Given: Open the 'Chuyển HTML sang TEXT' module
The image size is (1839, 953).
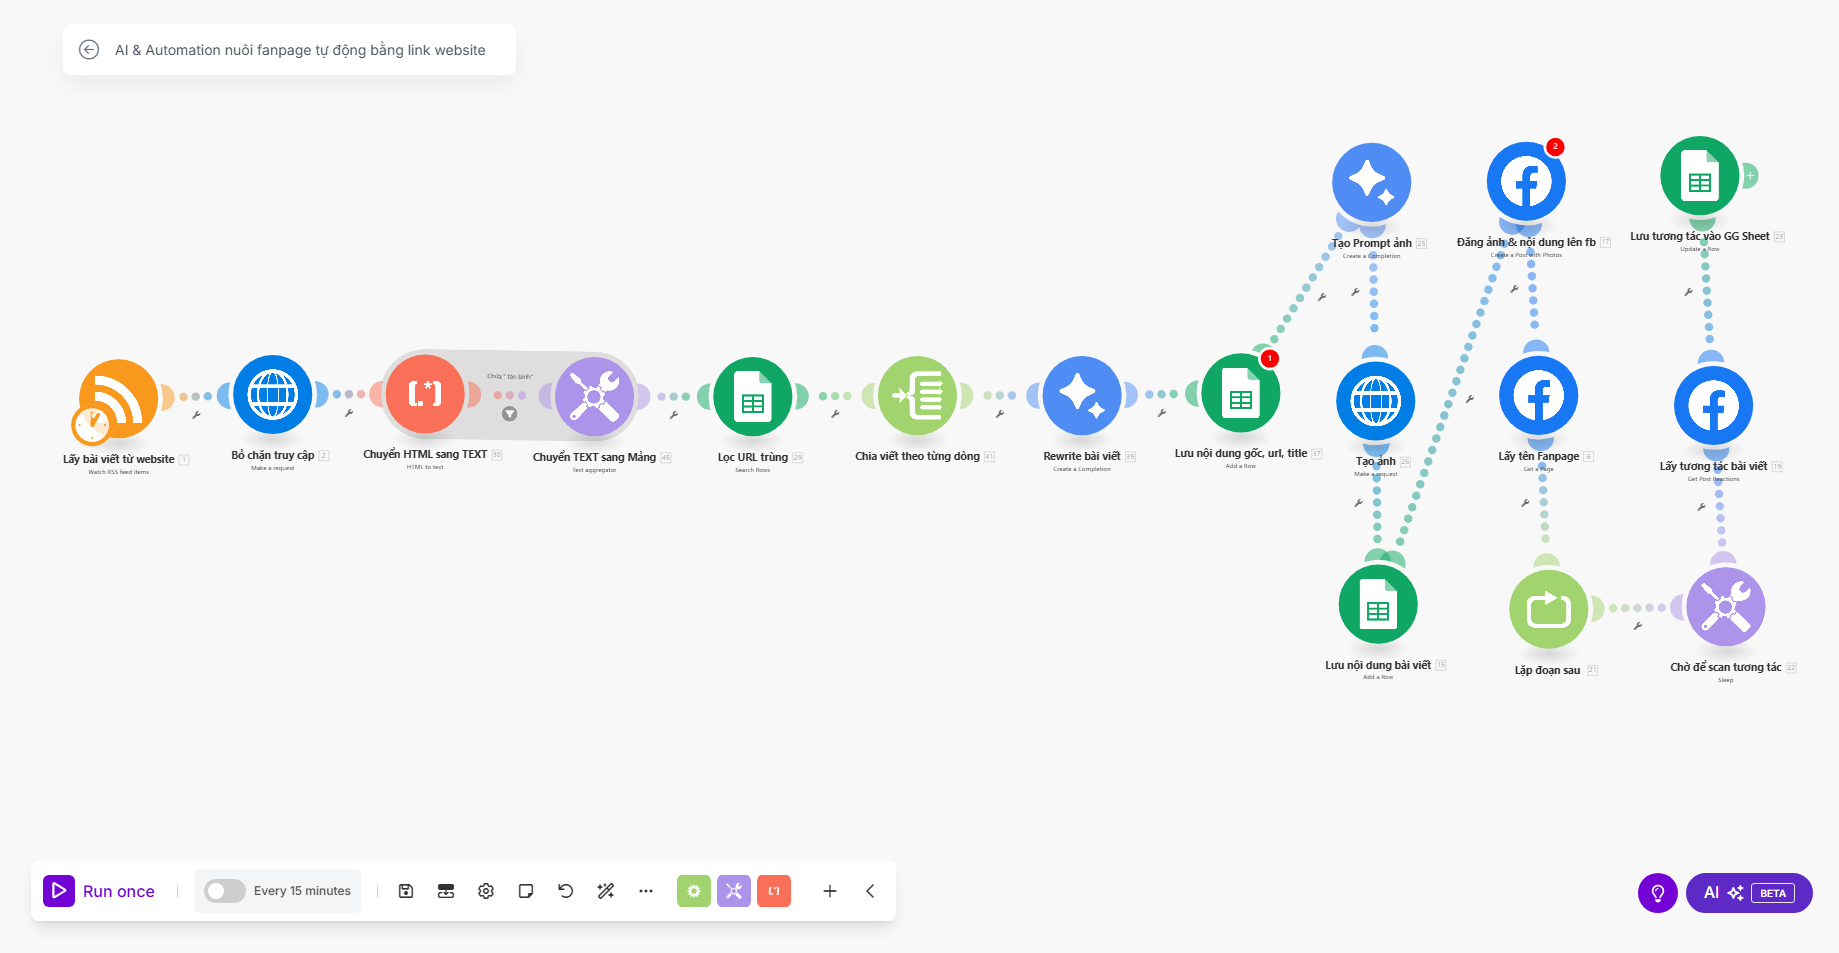Looking at the screenshot, I should [425, 393].
